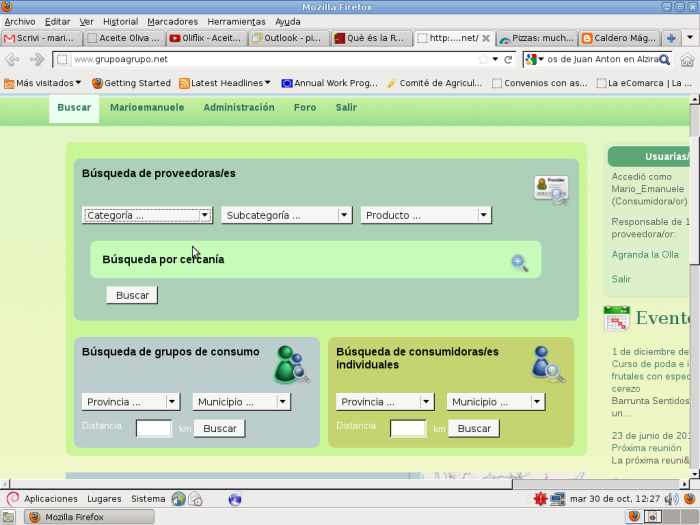
Task: Open the Debian Aplicaciones menu logo
Action: [13, 499]
